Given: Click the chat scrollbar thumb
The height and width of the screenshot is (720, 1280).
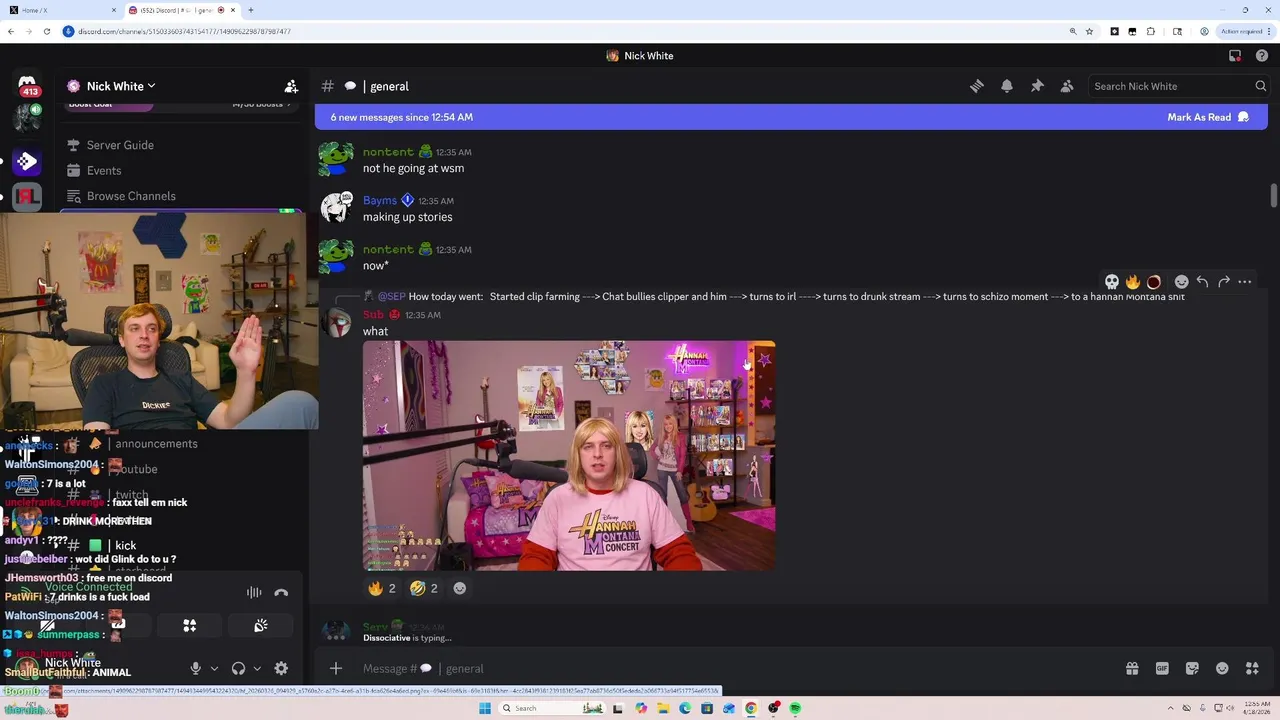Looking at the screenshot, I should tap(1274, 196).
